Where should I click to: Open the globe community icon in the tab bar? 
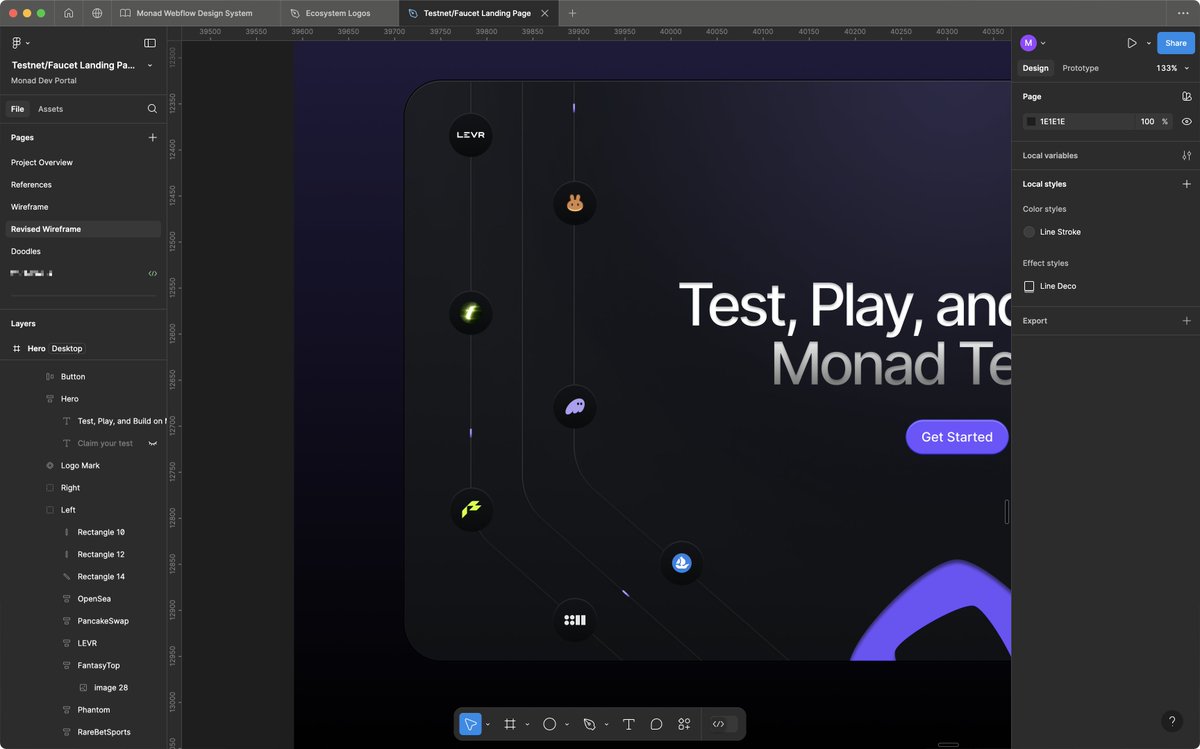[96, 13]
